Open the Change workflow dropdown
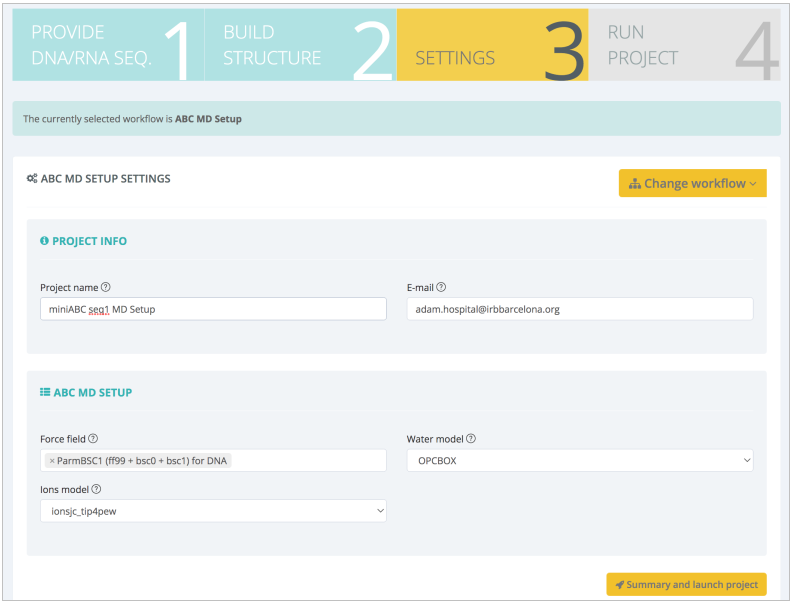 coord(692,183)
